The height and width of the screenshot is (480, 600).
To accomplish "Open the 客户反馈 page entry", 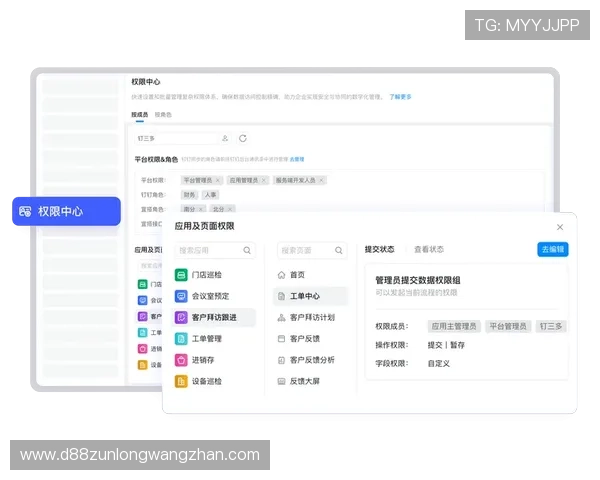I will (x=310, y=338).
